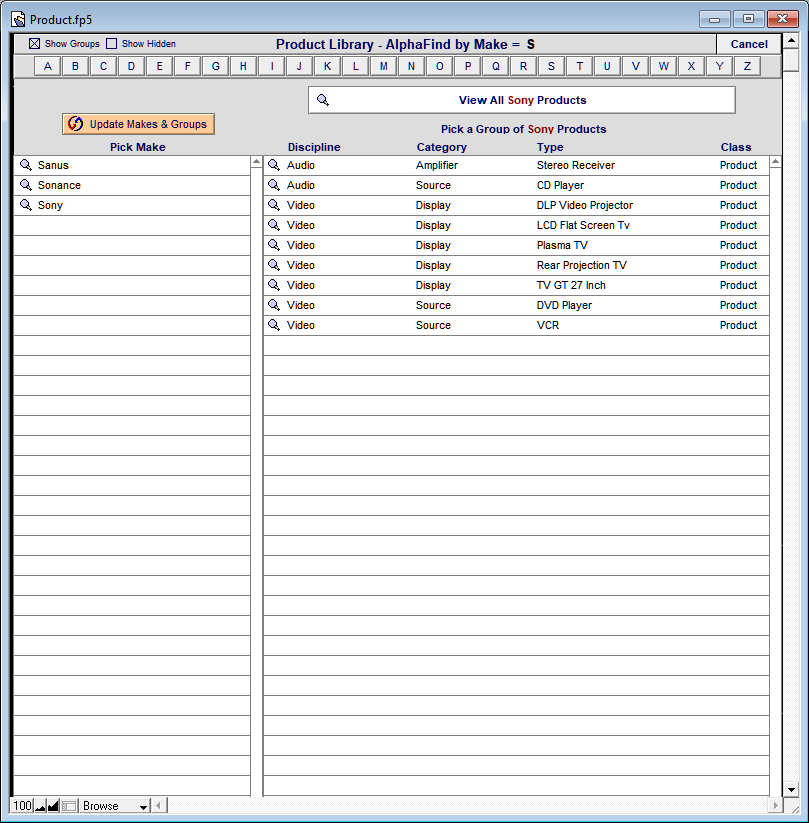This screenshot has height=823, width=809.
Task: Click Pick Make list scroll up arrow
Action: point(256,162)
